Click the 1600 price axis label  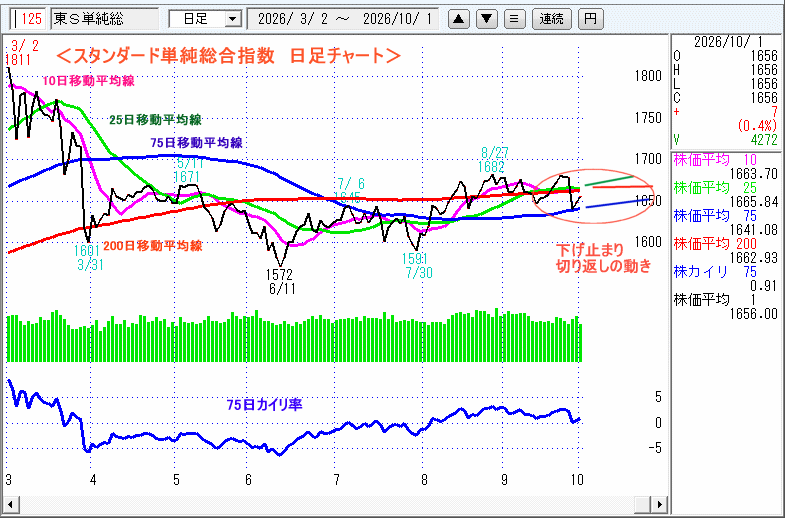coord(648,242)
